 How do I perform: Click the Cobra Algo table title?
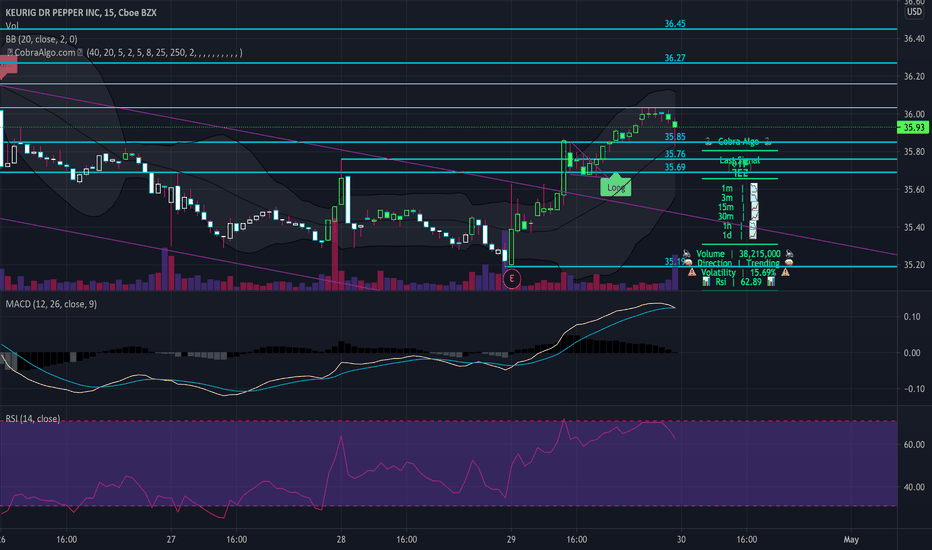(738, 142)
